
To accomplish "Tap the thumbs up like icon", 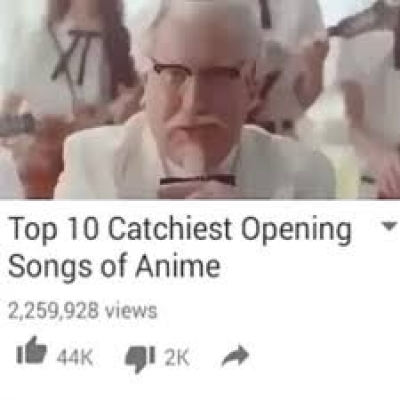I will (32, 350).
